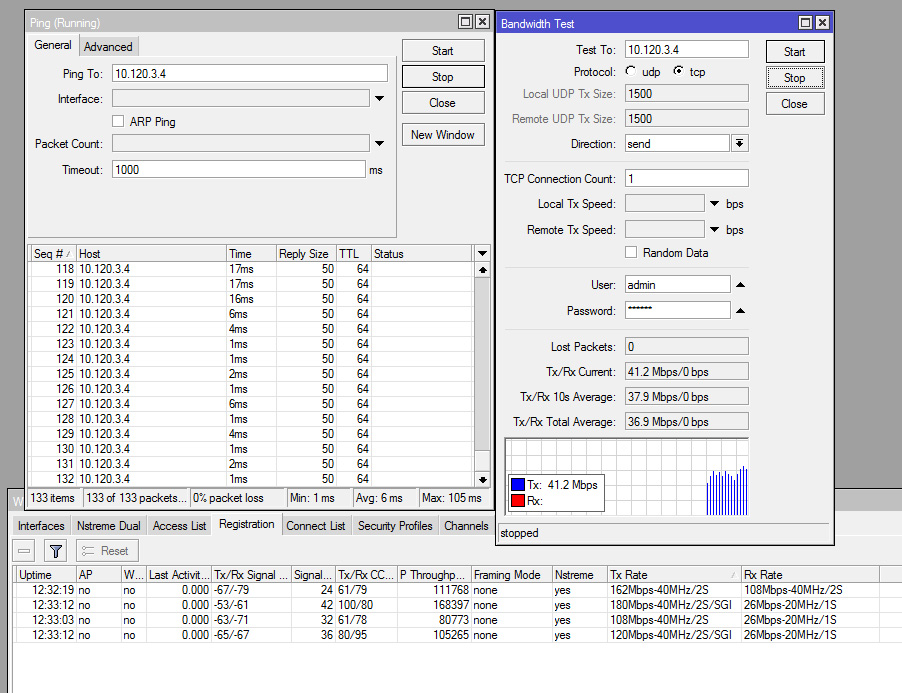The width and height of the screenshot is (902, 693).
Task: Click the red Rx legend color swatch
Action: (x=517, y=500)
